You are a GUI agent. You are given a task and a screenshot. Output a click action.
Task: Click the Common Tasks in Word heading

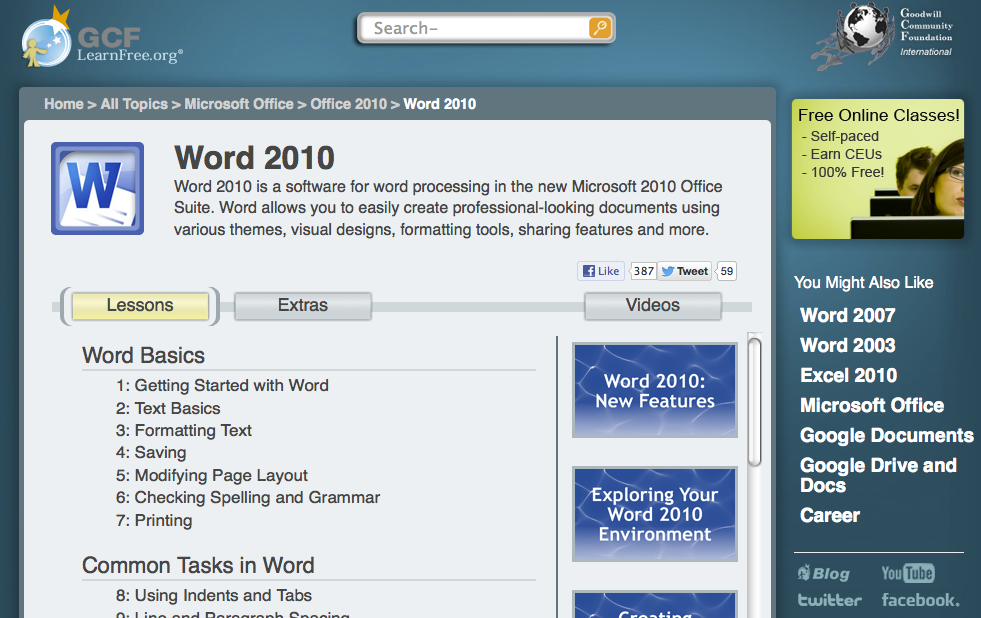pos(198,565)
